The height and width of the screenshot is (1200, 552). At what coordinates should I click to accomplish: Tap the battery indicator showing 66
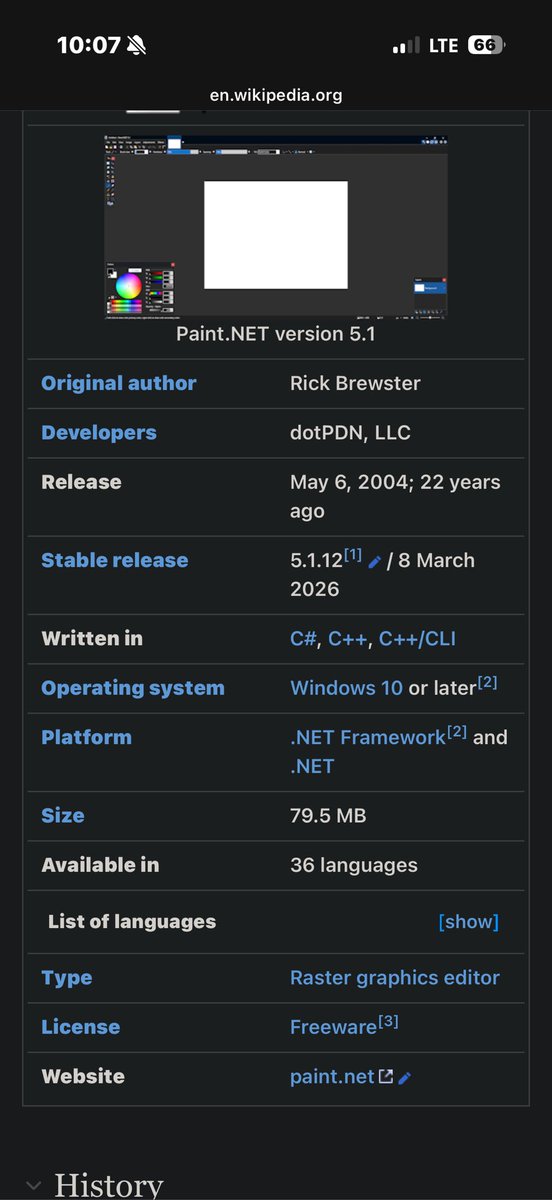tap(487, 45)
